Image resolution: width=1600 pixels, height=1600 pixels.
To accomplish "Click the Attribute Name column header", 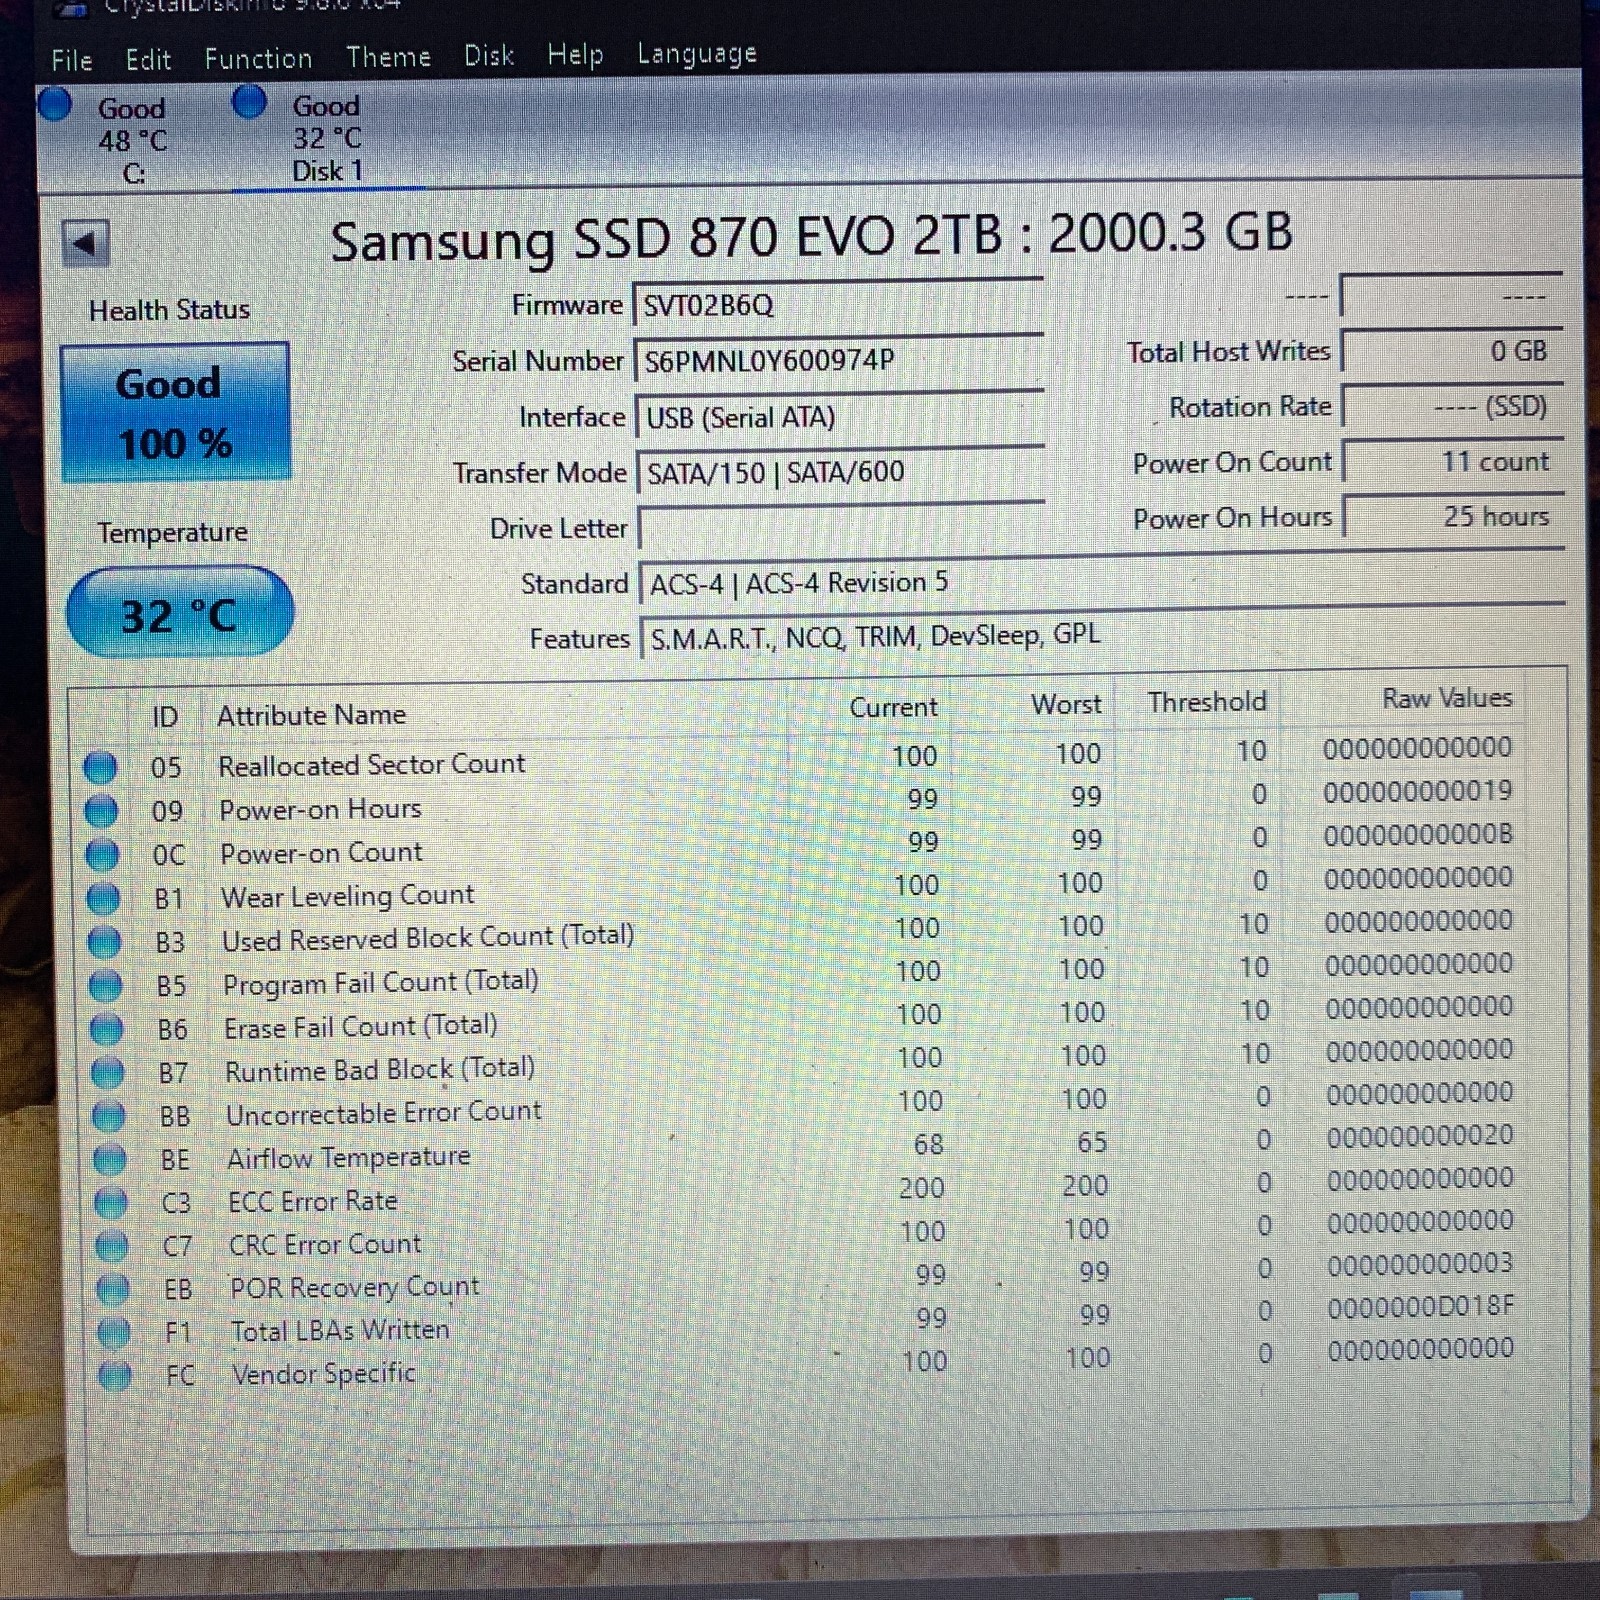I will tap(311, 715).
